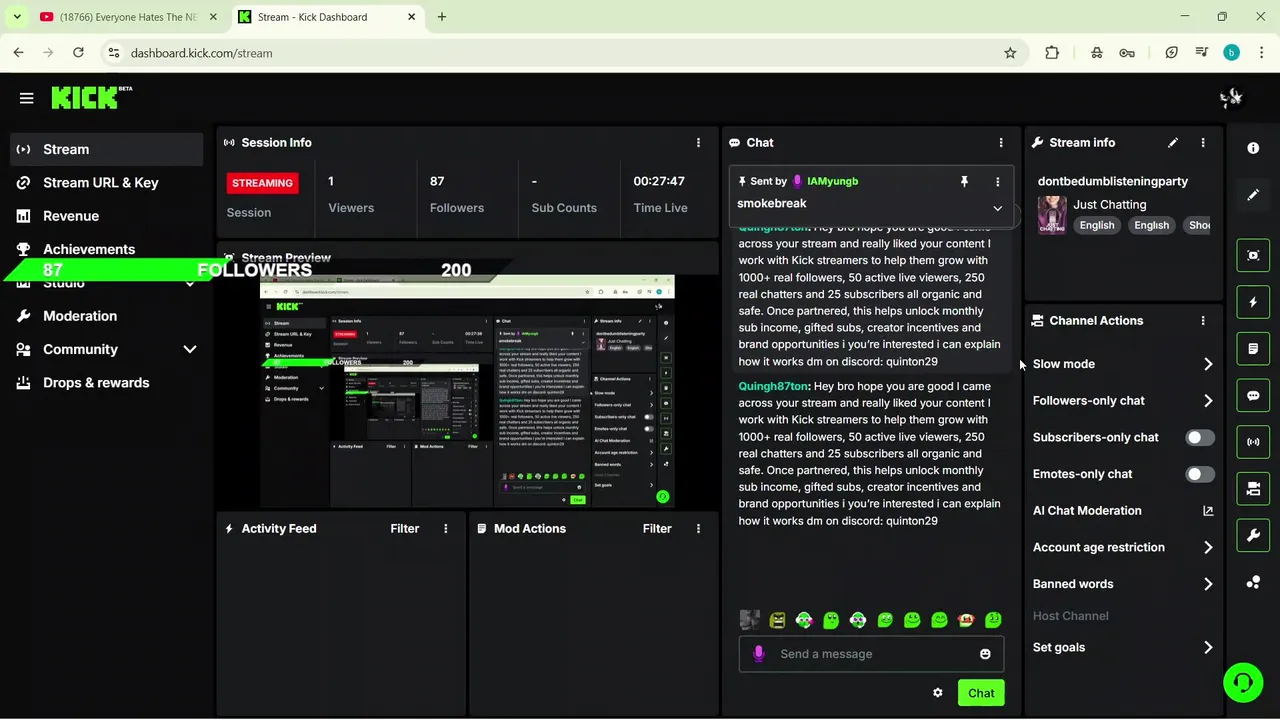The width and height of the screenshot is (1280, 720).
Task: Toggle Subscribers-only chat switch
Action: click(1200, 437)
